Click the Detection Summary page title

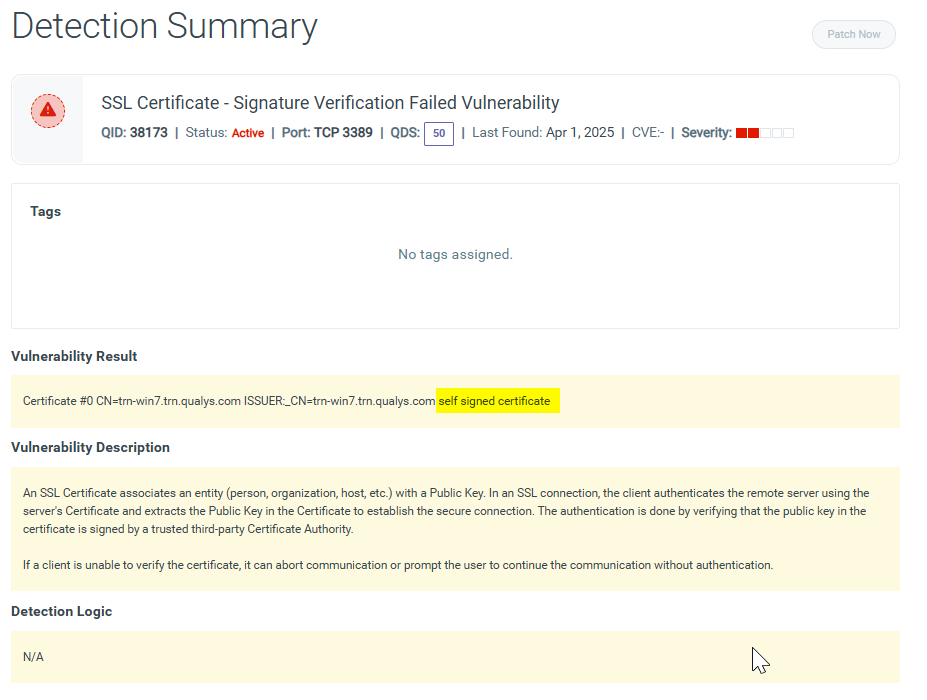tap(164, 26)
